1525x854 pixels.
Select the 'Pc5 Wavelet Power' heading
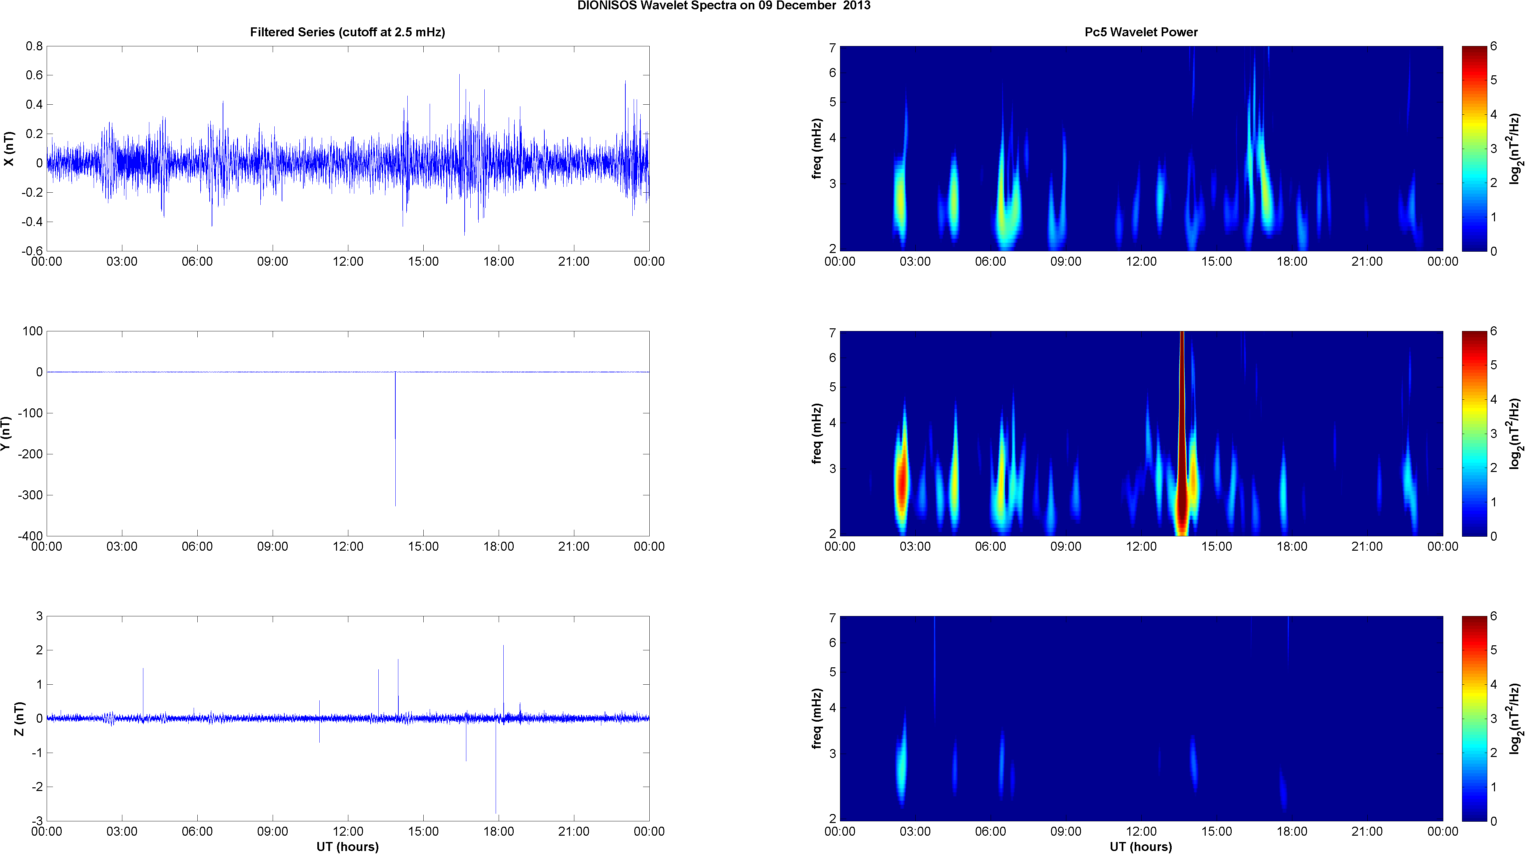click(1141, 32)
